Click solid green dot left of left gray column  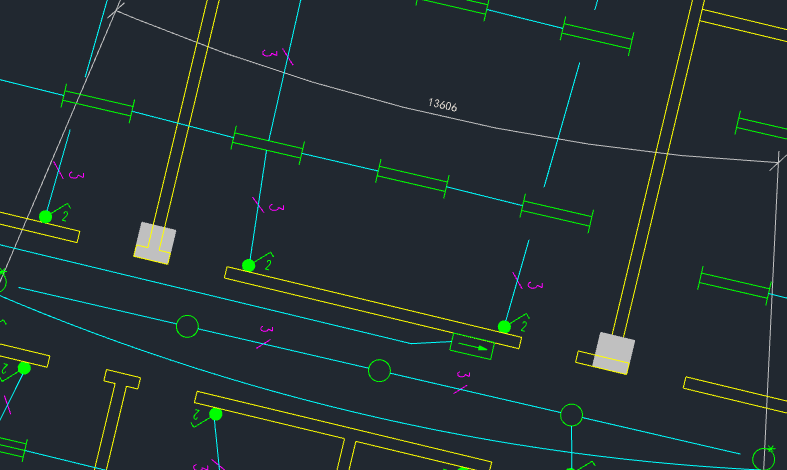[45, 217]
